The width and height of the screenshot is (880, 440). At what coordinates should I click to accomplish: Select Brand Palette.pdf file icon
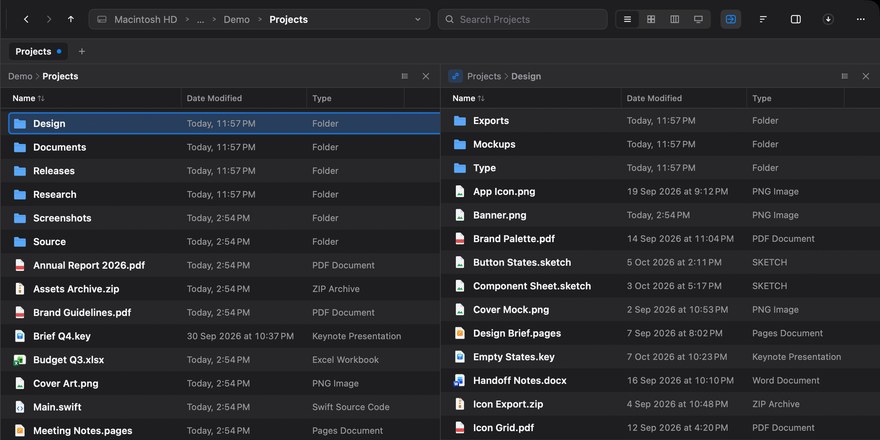[x=460, y=239]
